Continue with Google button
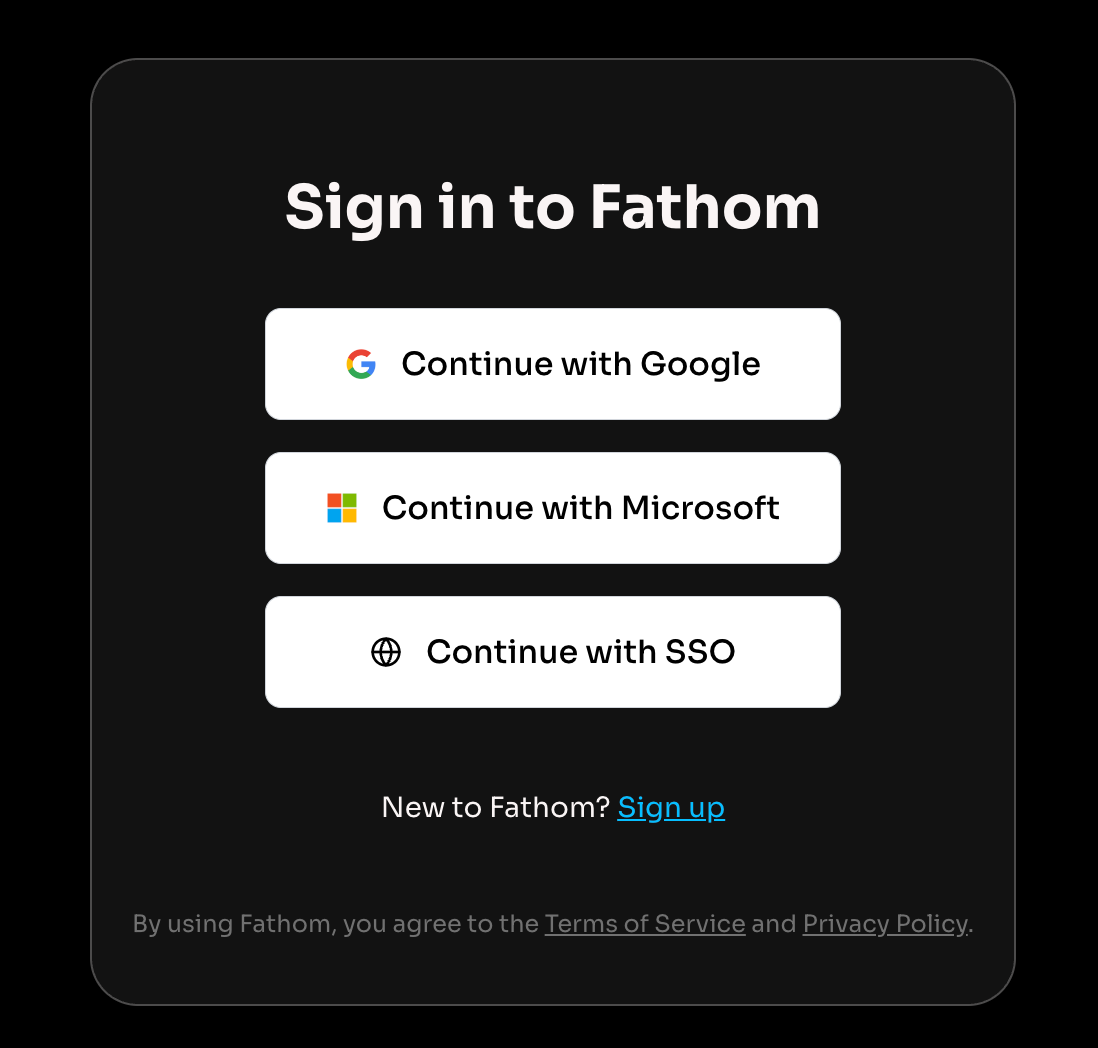The image size is (1098, 1048). click(552, 364)
